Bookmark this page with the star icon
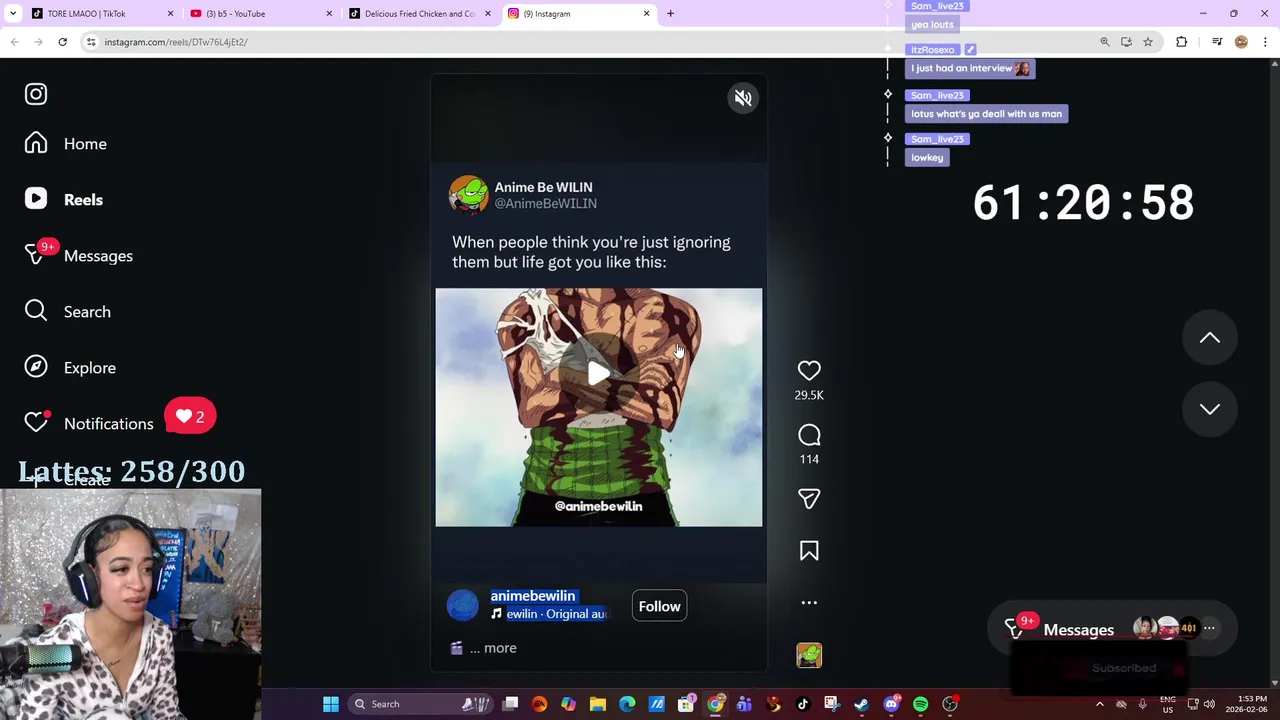 click(x=1148, y=42)
